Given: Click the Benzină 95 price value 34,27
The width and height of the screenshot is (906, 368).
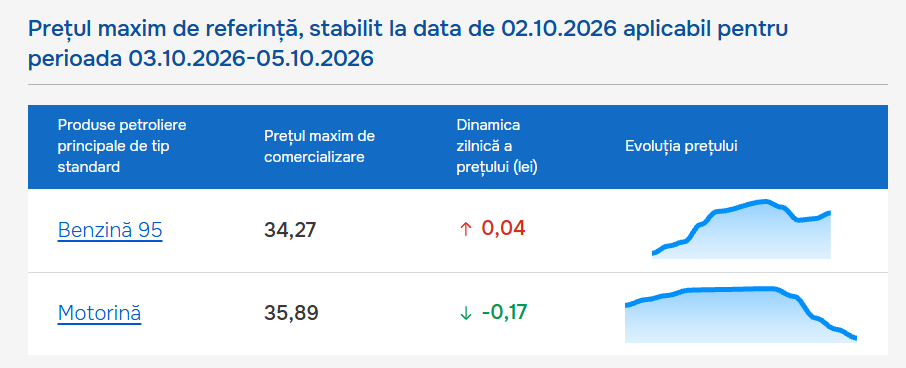Looking at the screenshot, I should click(290, 231).
